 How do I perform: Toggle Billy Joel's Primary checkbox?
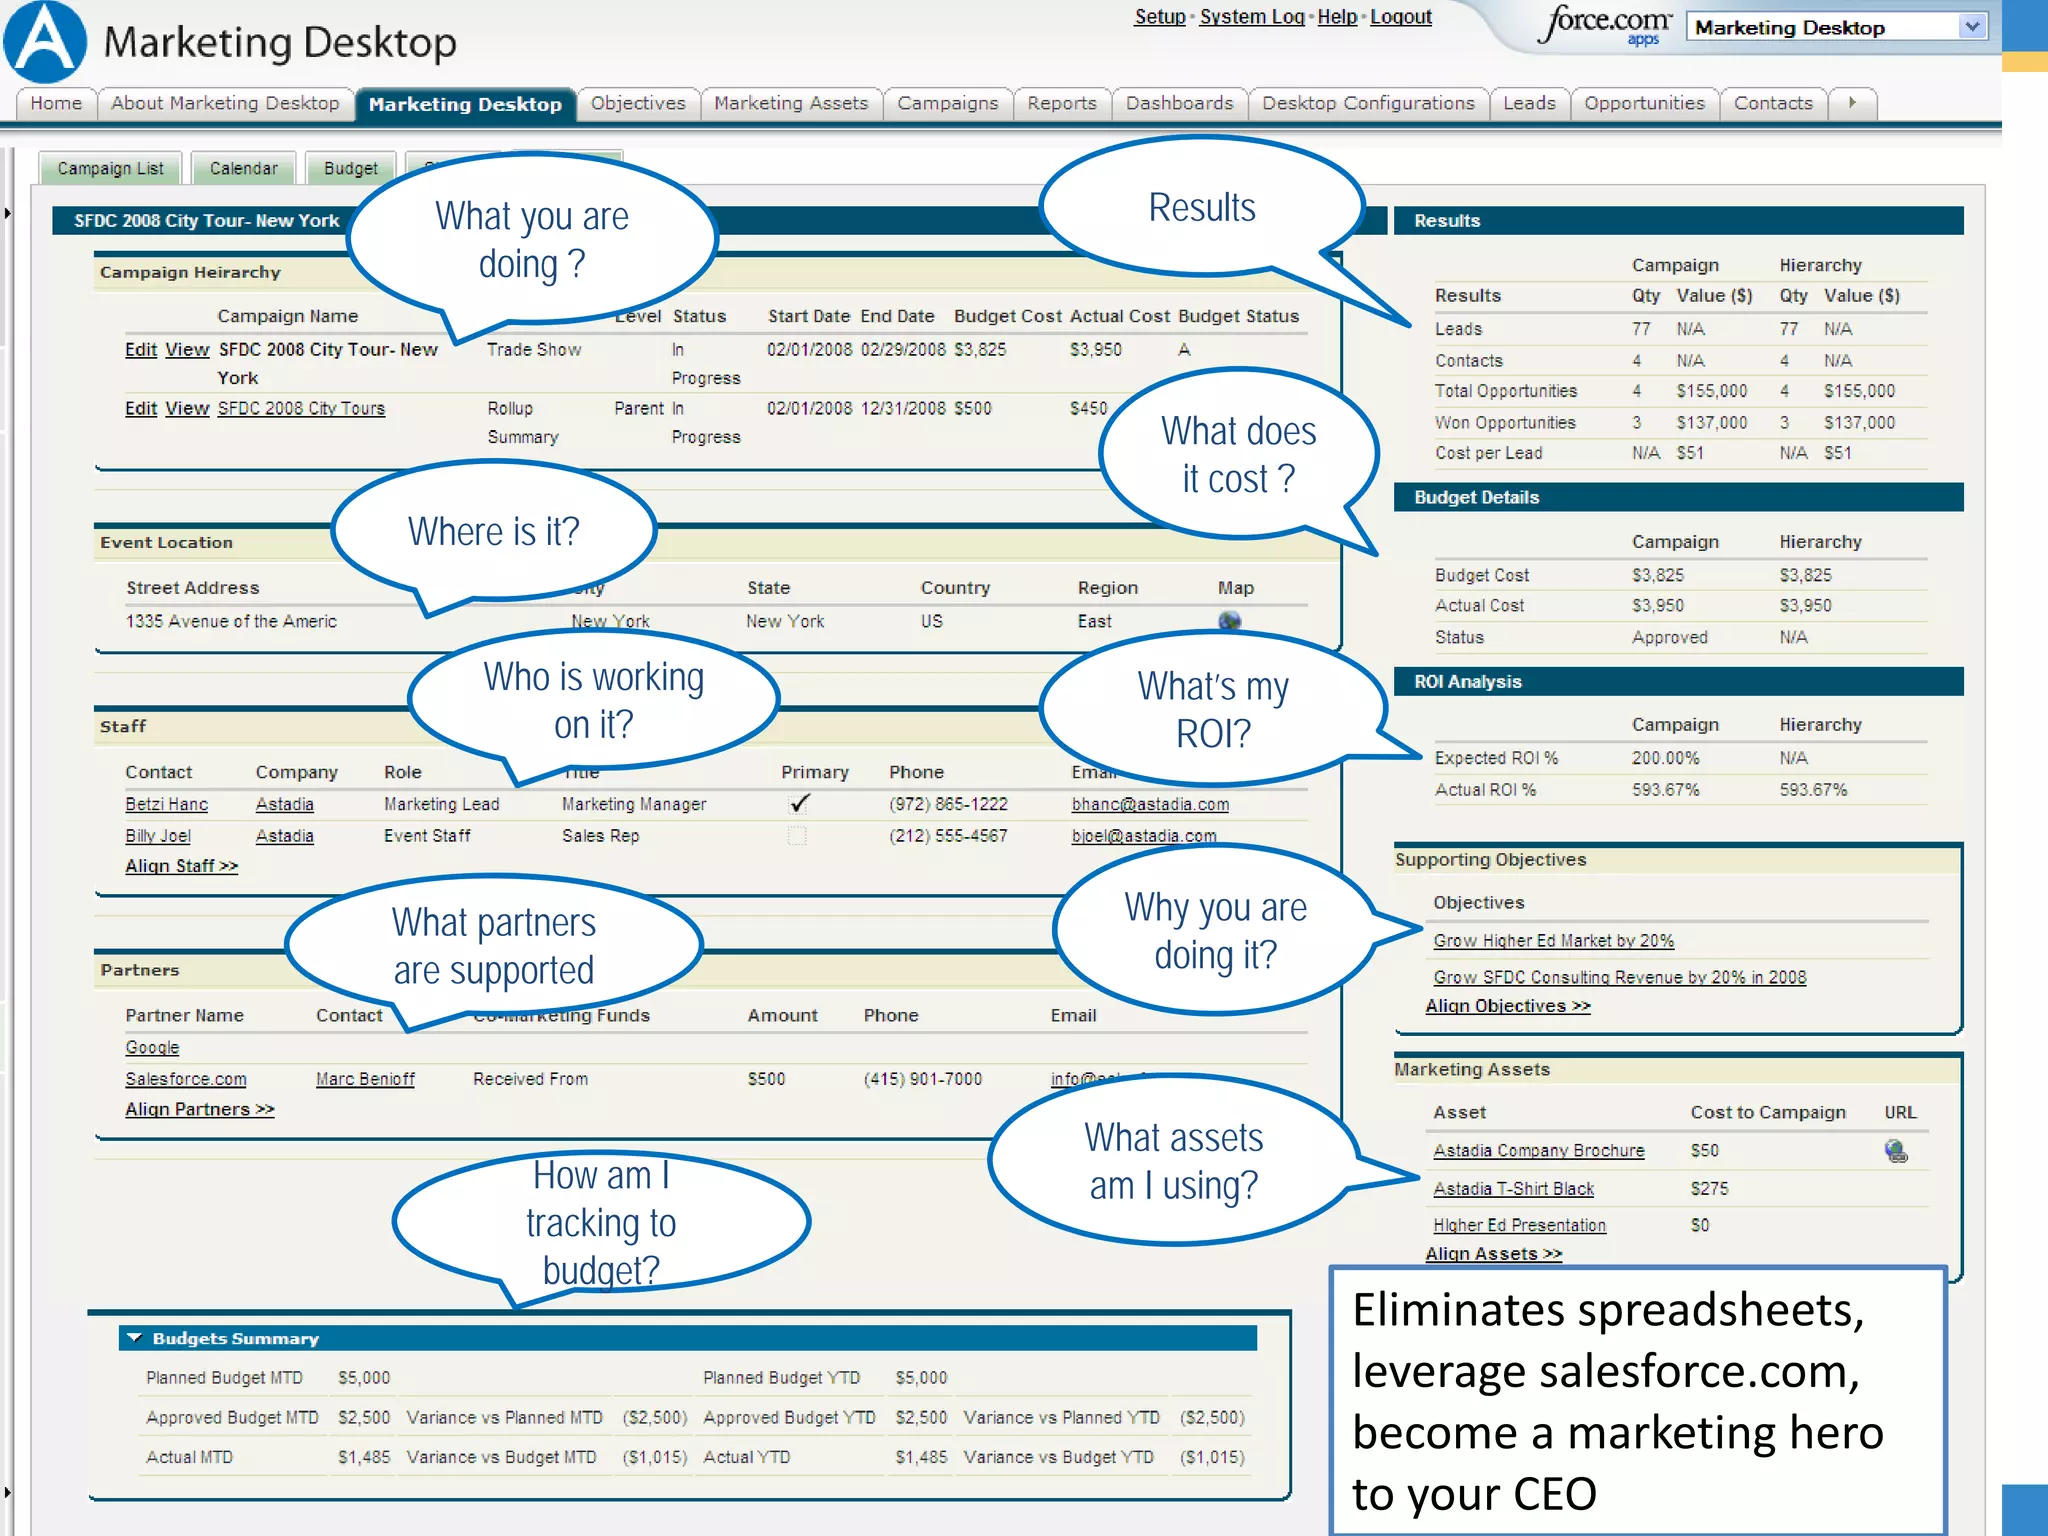[x=797, y=836]
